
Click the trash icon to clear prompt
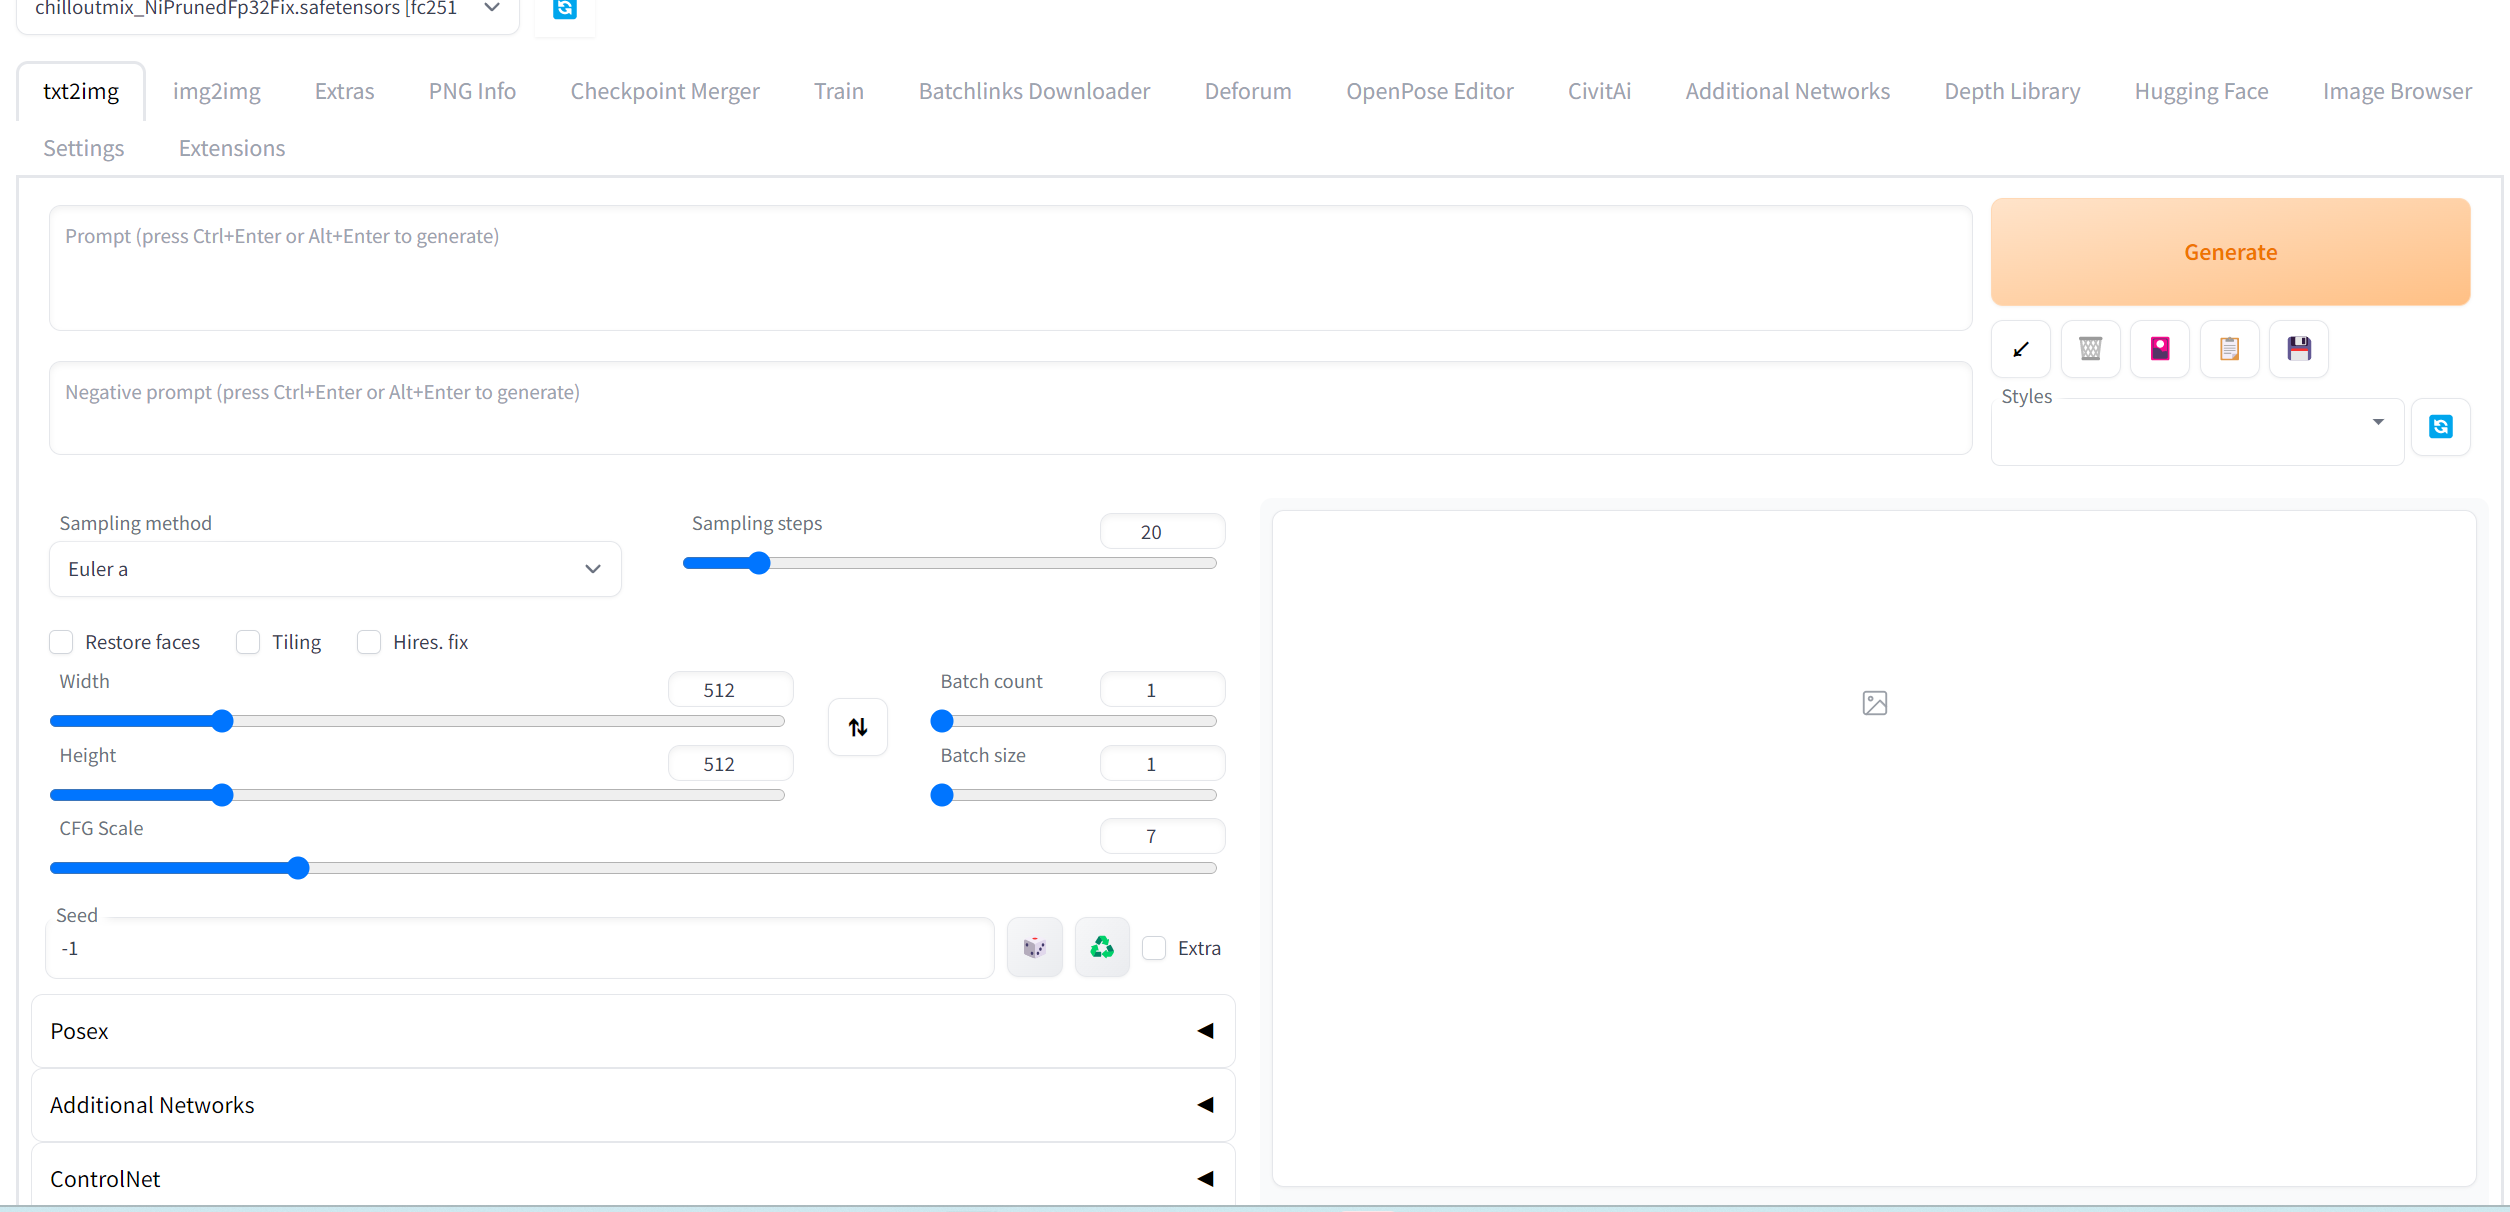point(2090,349)
